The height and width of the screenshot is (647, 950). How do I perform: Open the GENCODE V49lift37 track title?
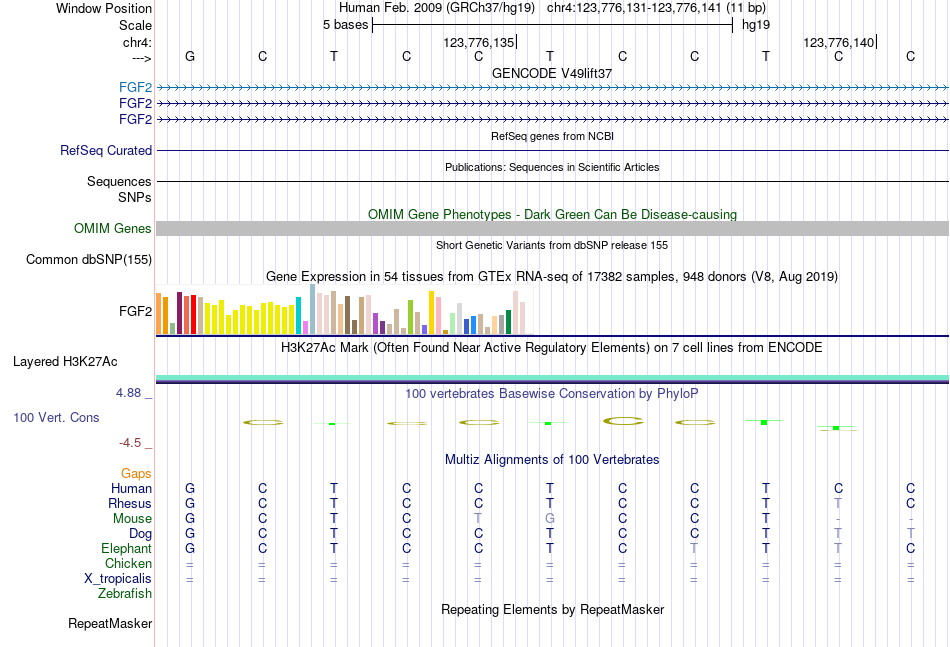(x=552, y=73)
